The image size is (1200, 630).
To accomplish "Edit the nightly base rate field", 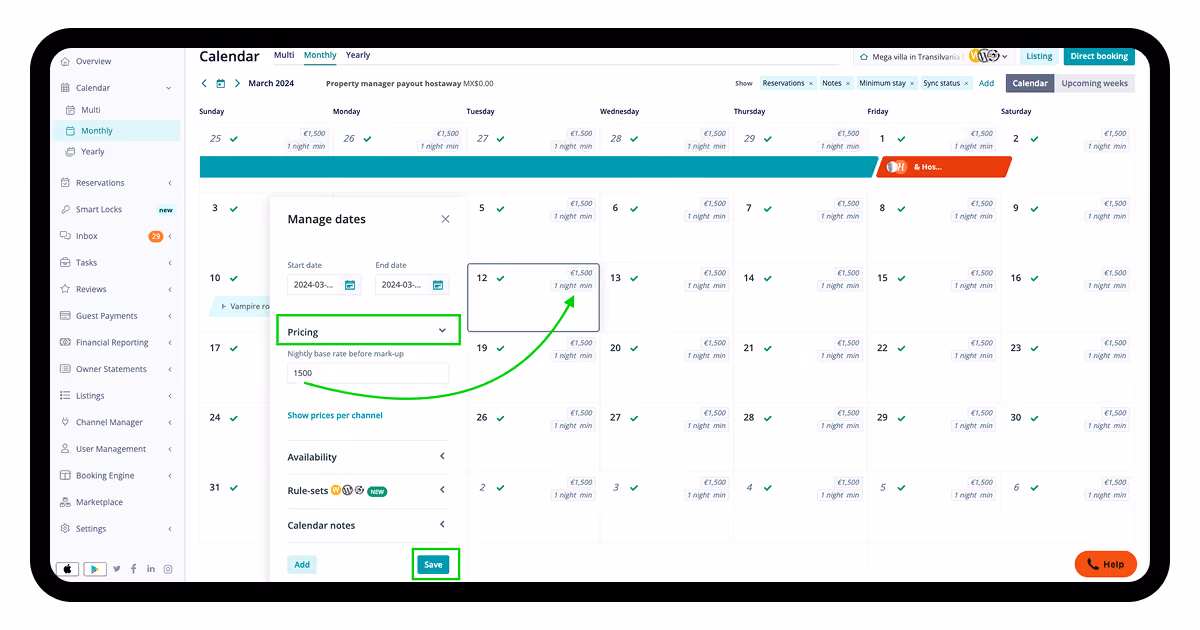I will (368, 373).
